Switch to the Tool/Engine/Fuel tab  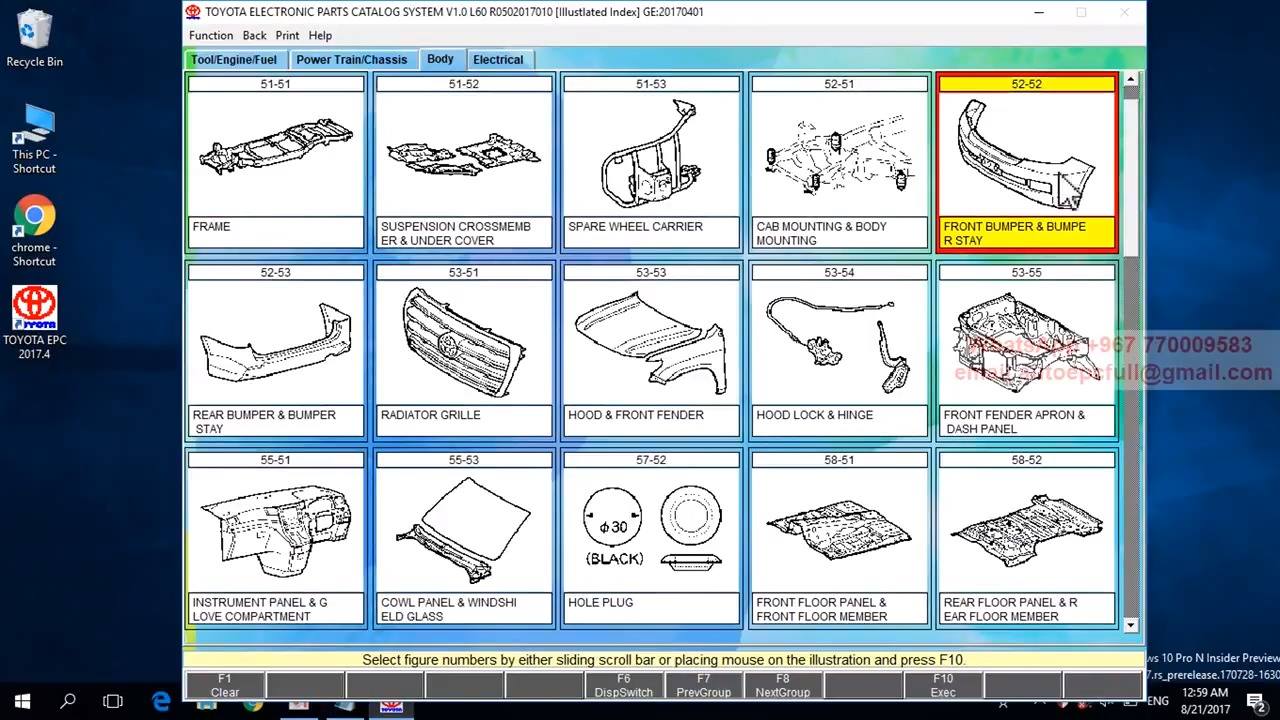point(234,60)
